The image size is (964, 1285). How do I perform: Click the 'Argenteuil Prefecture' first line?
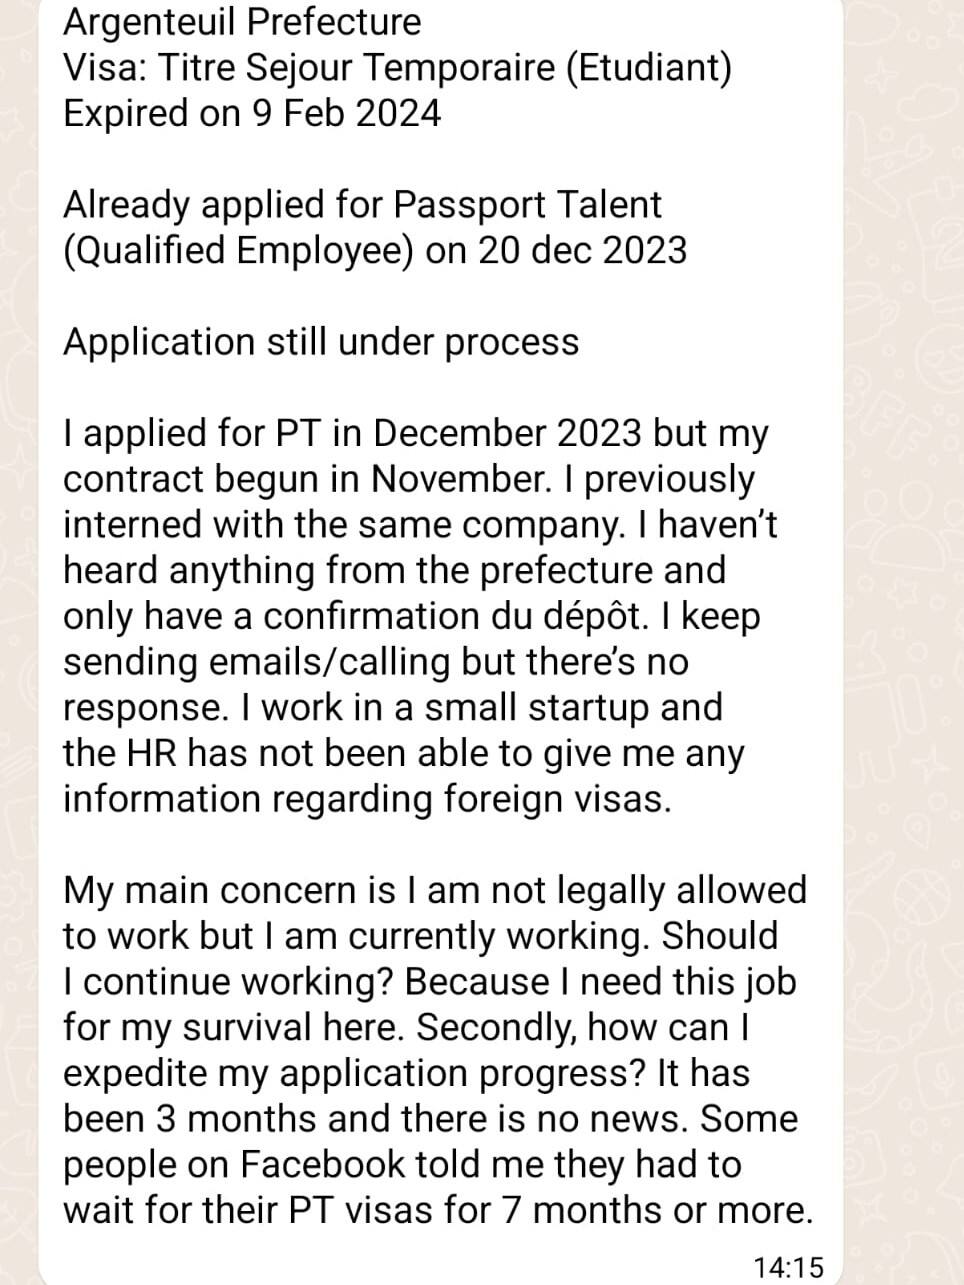242,21
